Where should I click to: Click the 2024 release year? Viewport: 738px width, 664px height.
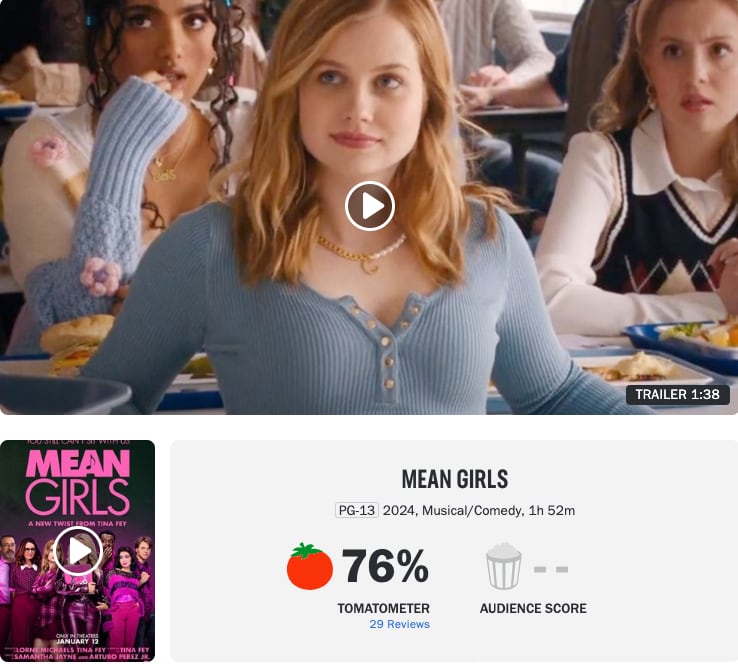point(400,511)
